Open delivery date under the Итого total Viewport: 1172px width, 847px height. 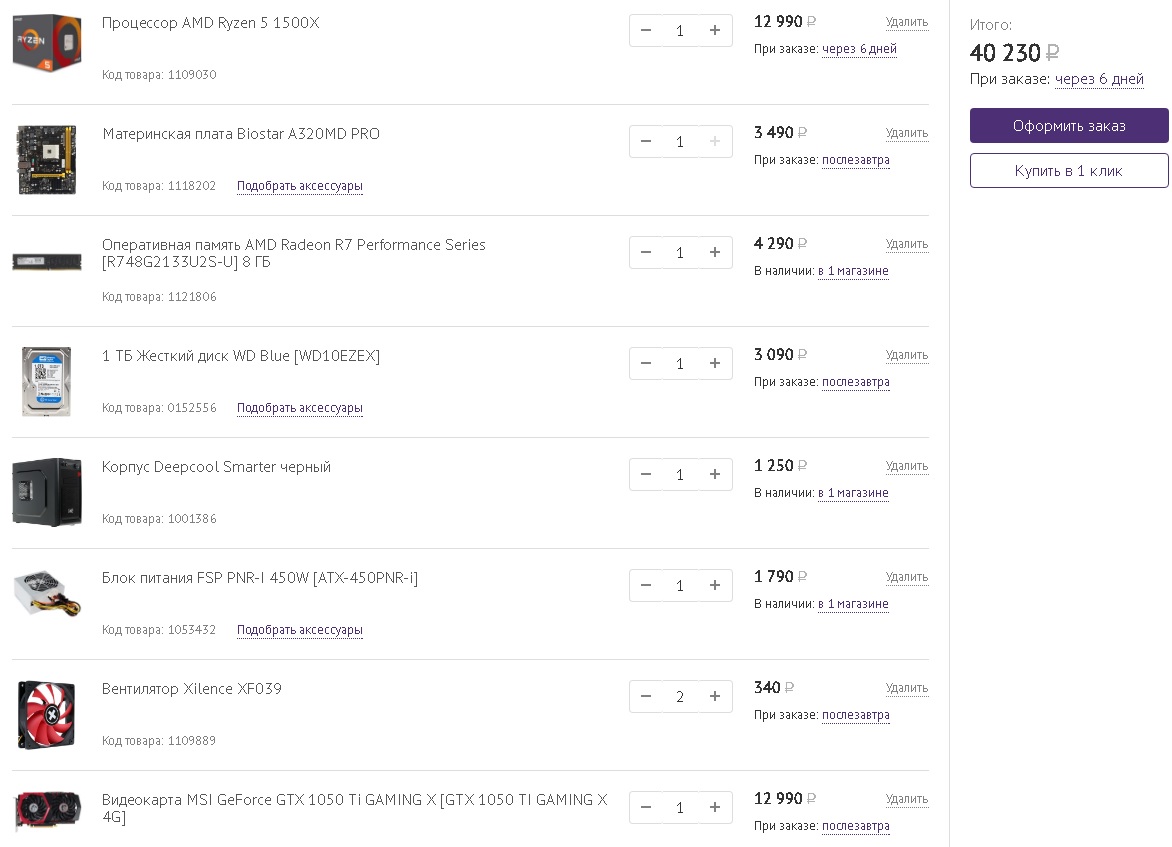click(x=1099, y=80)
